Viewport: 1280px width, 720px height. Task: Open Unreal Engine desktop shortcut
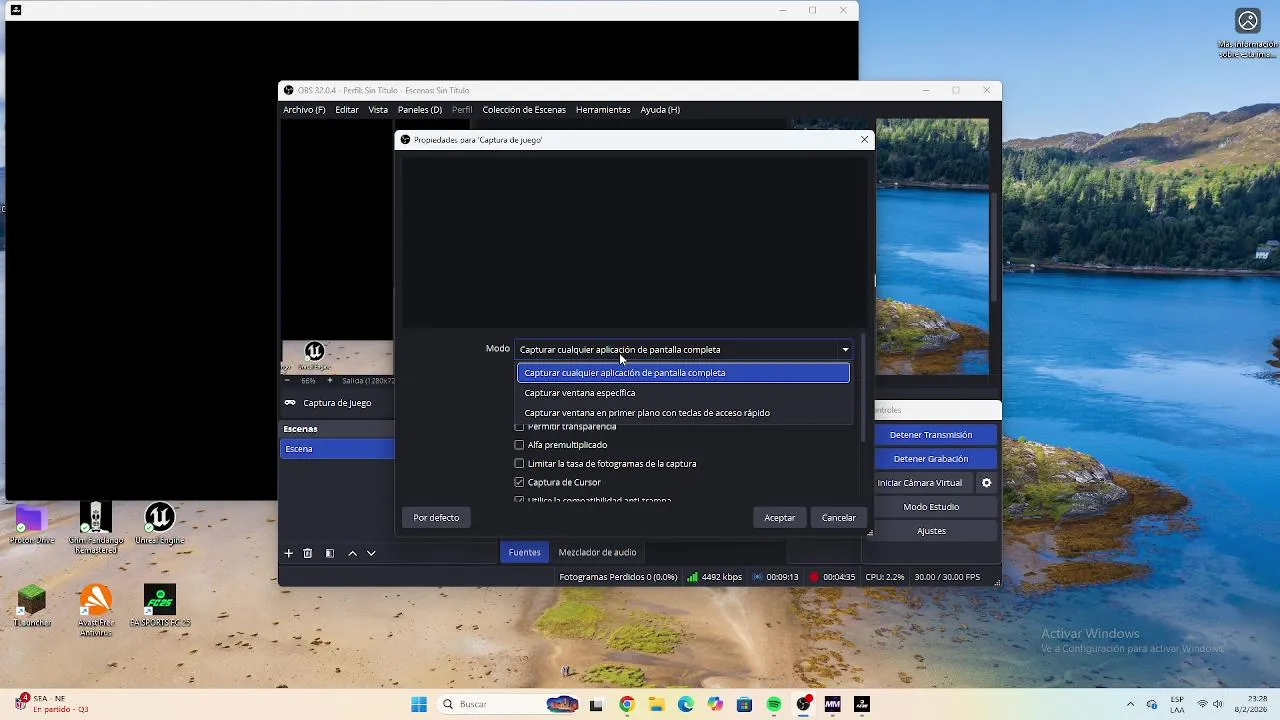pos(160,524)
